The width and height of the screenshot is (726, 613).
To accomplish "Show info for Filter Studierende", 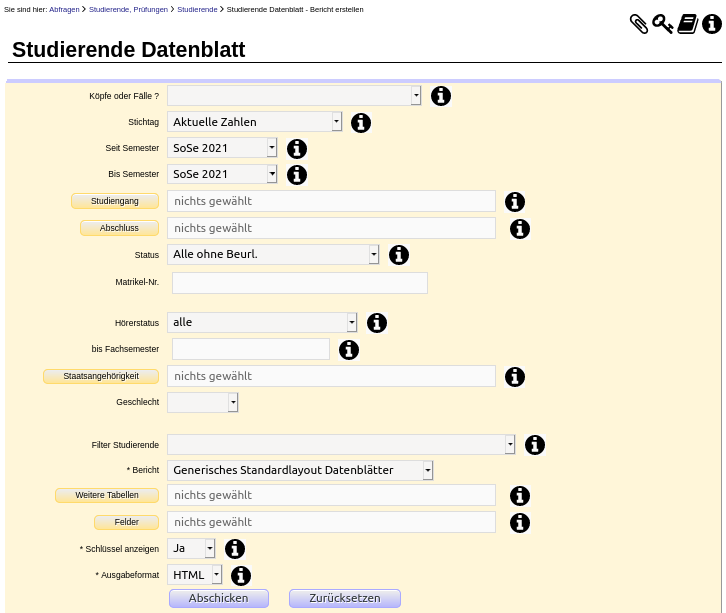I will click(535, 445).
